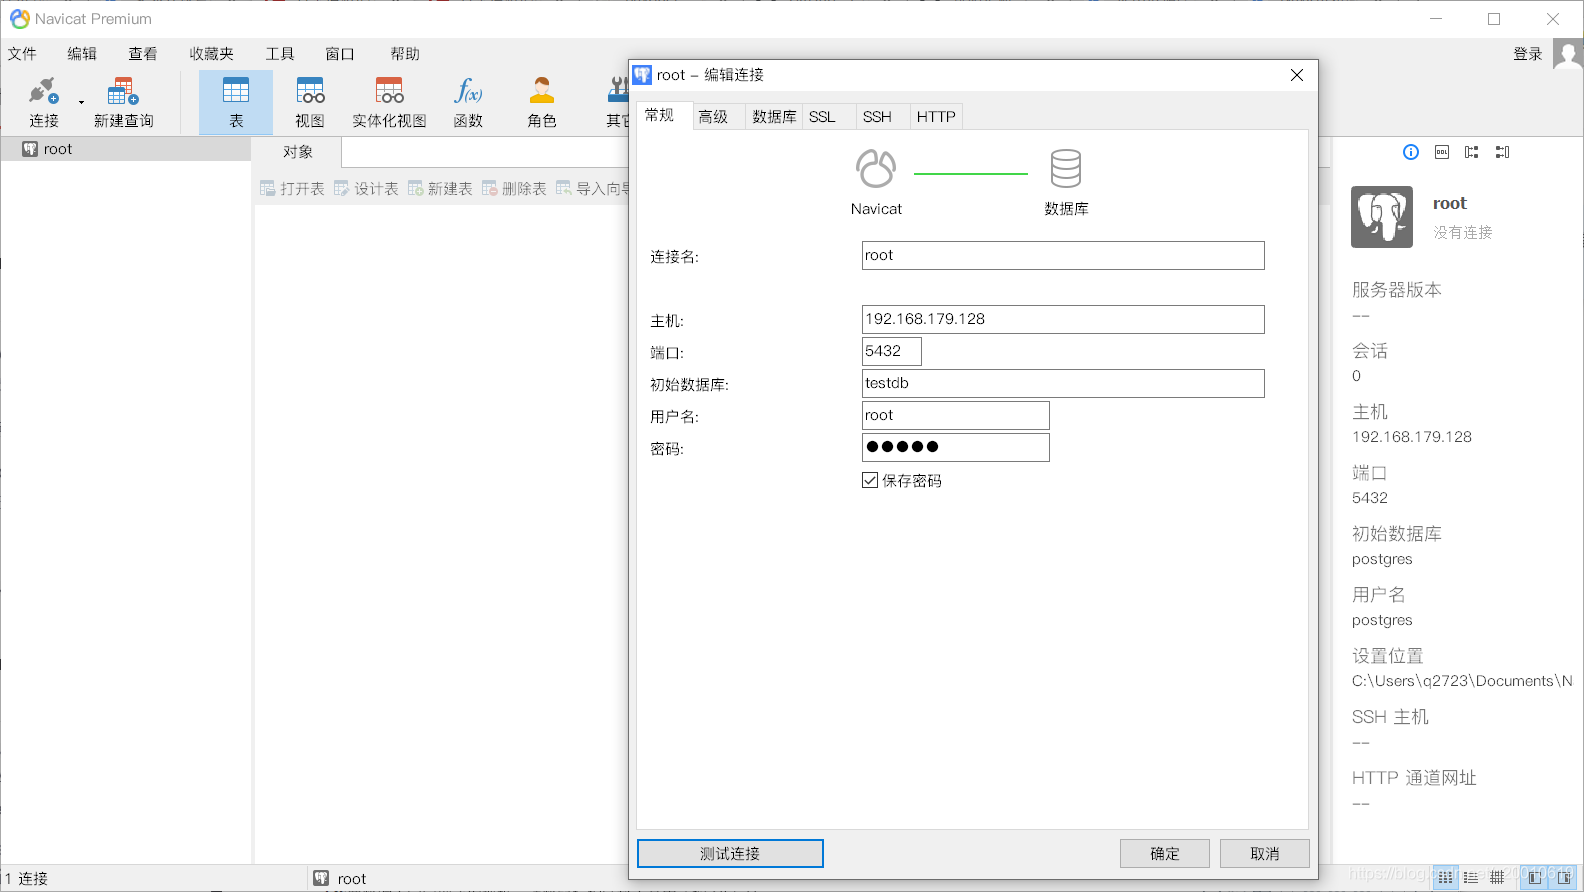Viewport: 1584px width, 892px height.
Task: Select the View toolbar icon
Action: pos(310,102)
